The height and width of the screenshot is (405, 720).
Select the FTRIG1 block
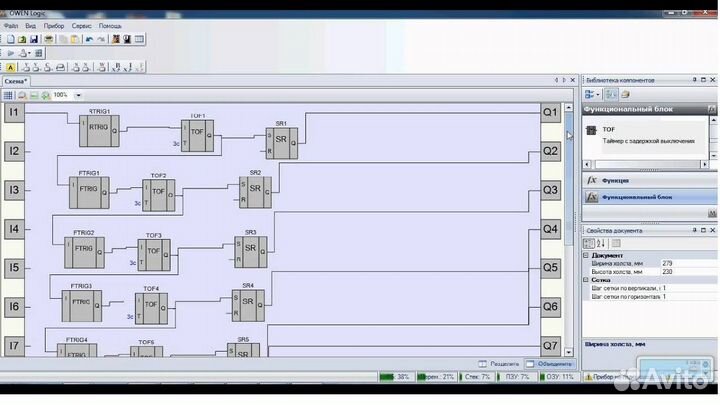point(89,192)
